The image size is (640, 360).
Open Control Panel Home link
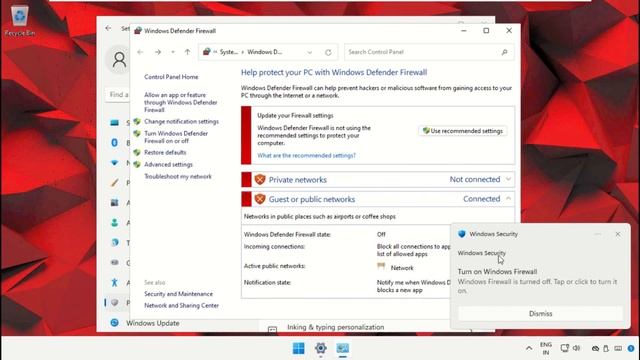pos(171,77)
